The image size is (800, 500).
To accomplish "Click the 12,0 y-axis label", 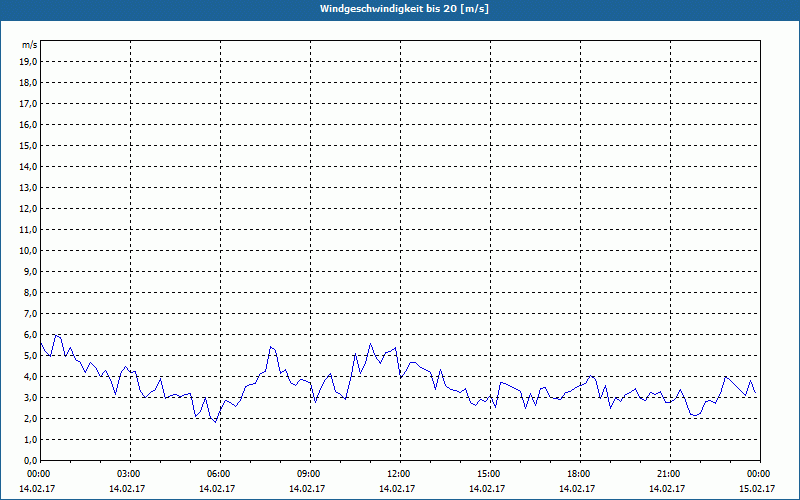I will 28,209.
